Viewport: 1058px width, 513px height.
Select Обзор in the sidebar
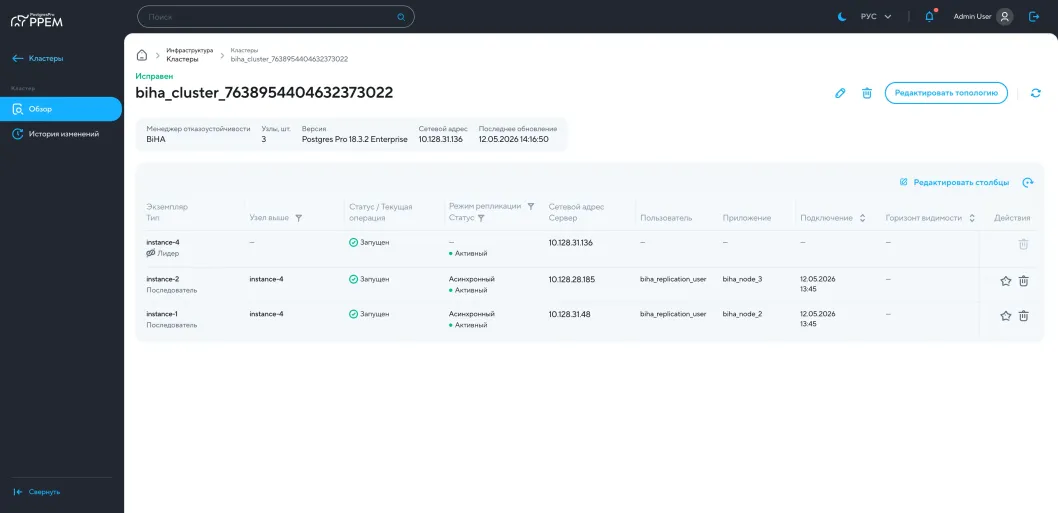[61, 109]
